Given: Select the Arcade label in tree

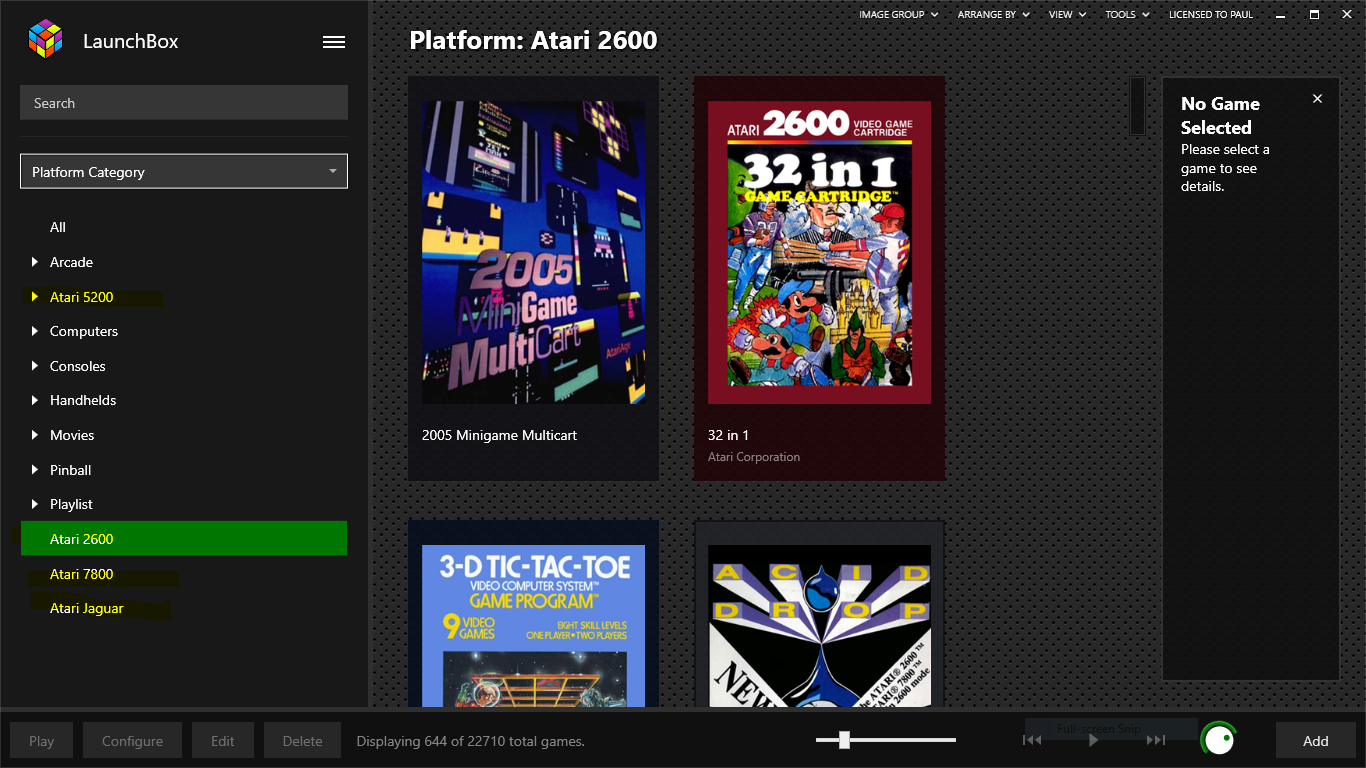Looking at the screenshot, I should 72,262.
